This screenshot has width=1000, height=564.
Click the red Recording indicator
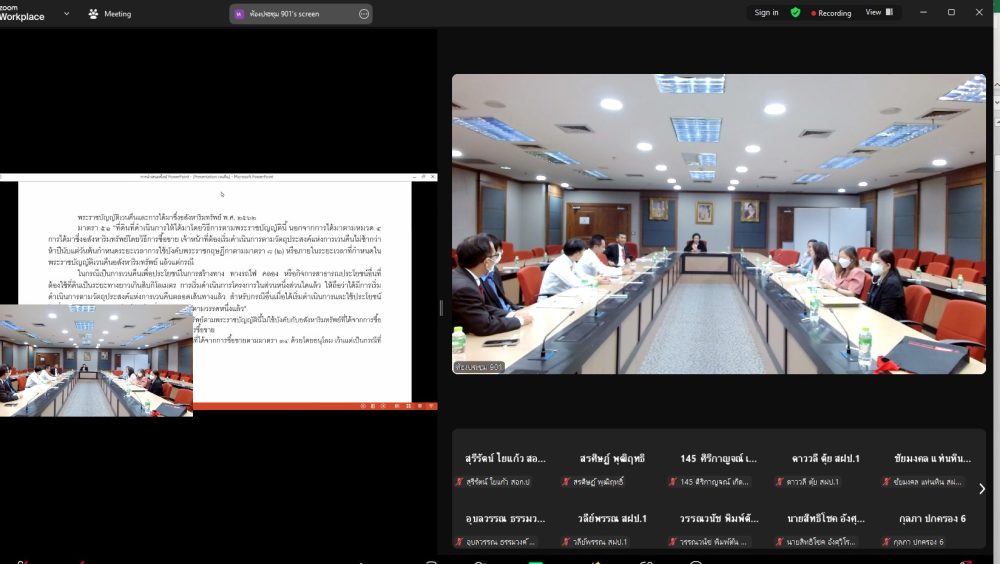pos(831,13)
